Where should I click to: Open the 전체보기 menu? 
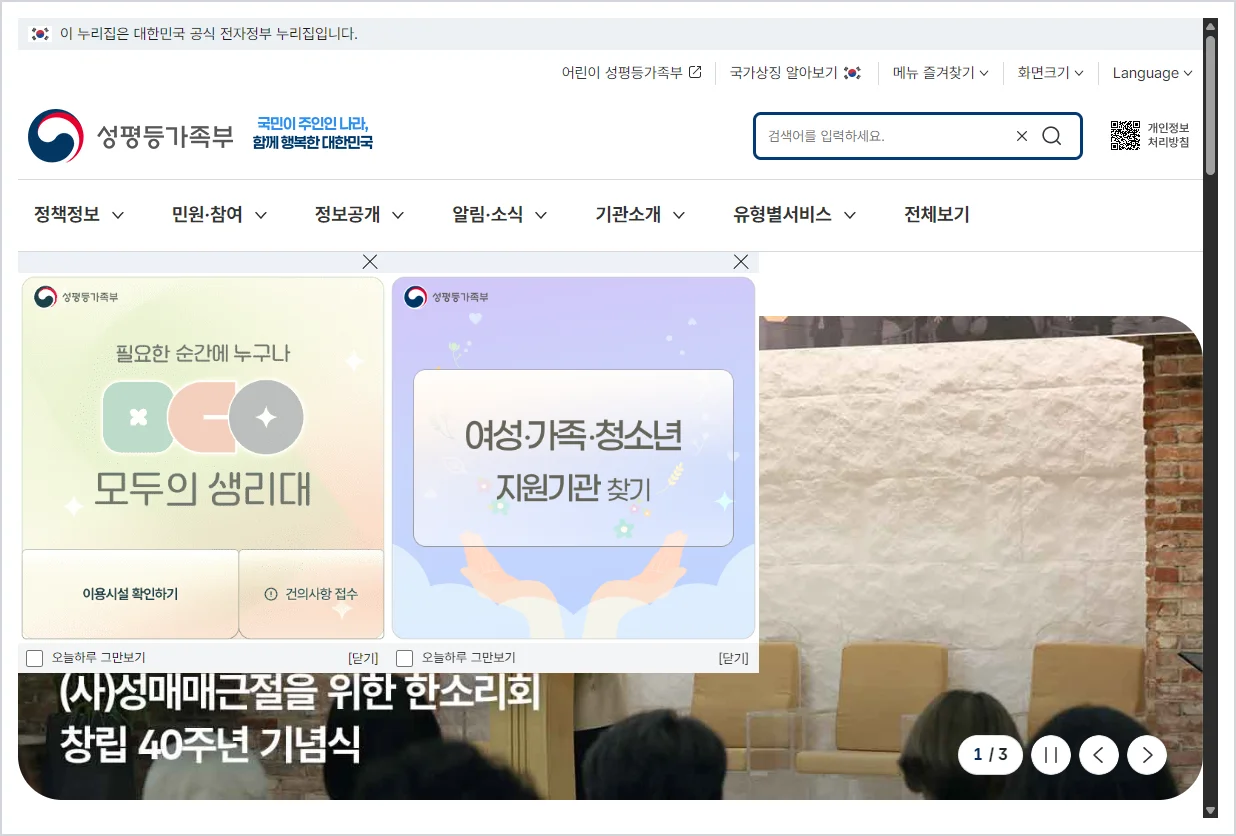[937, 214]
